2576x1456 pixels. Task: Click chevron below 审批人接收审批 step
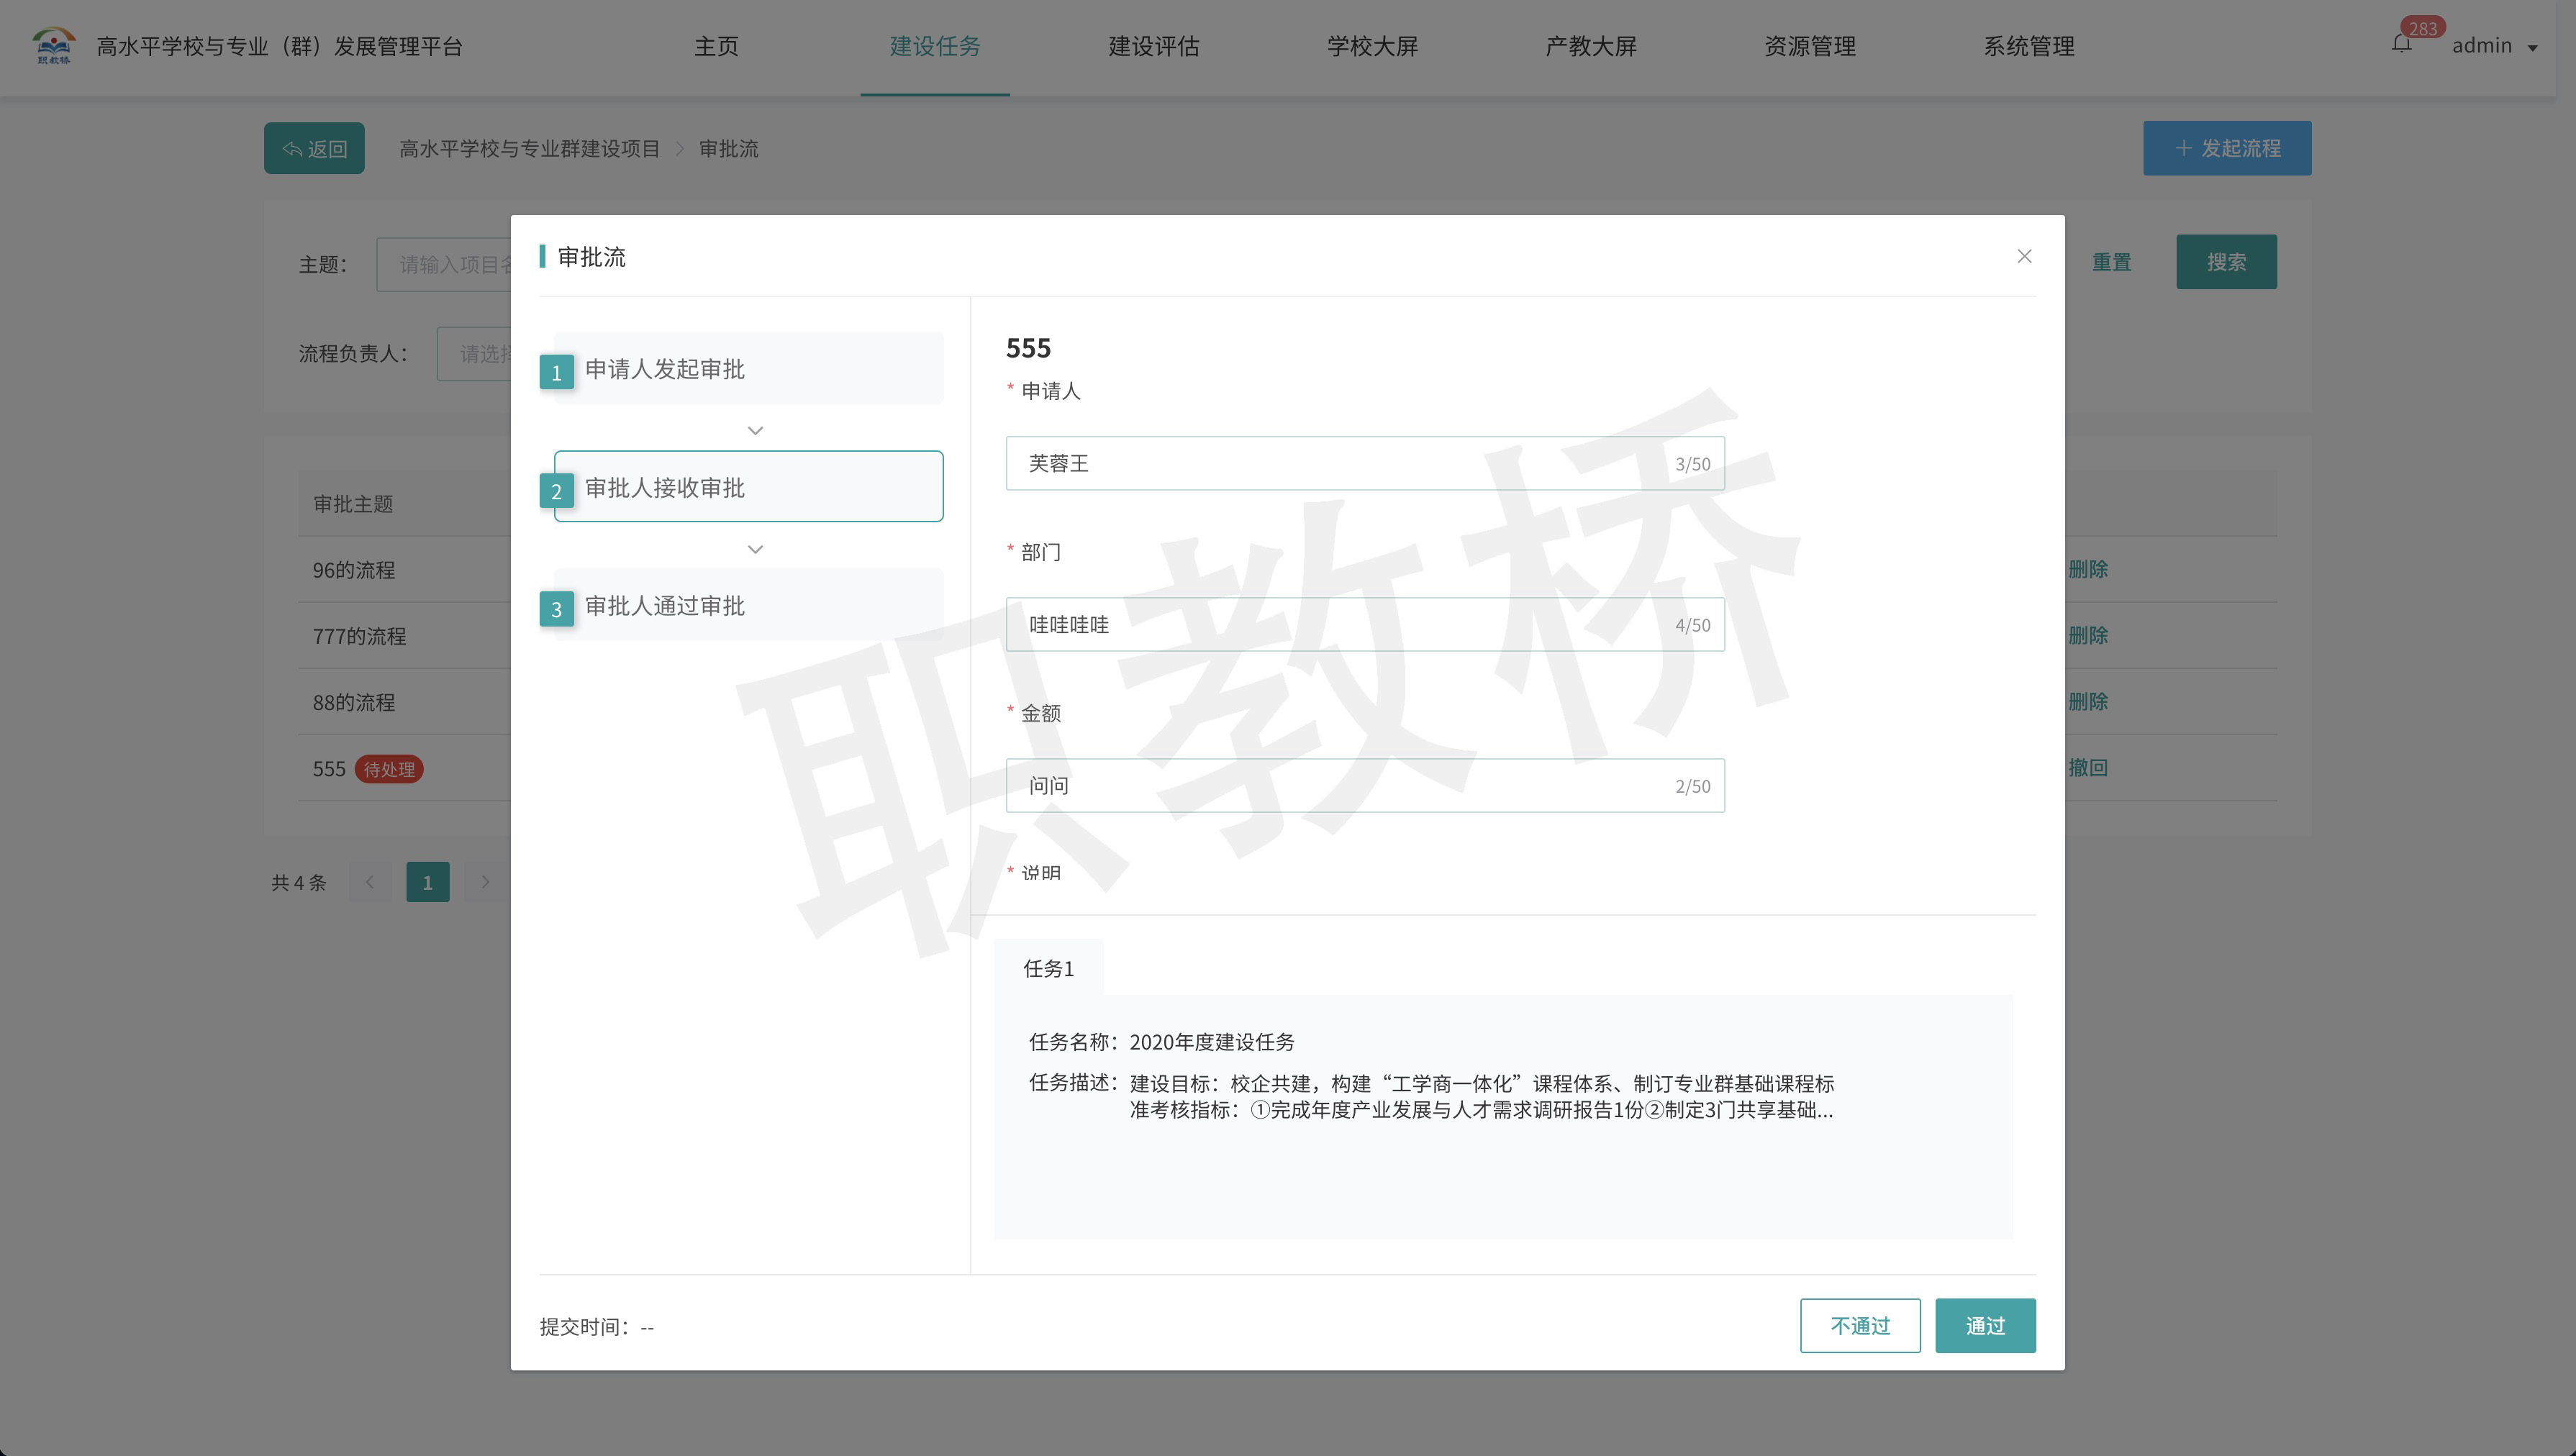point(755,549)
